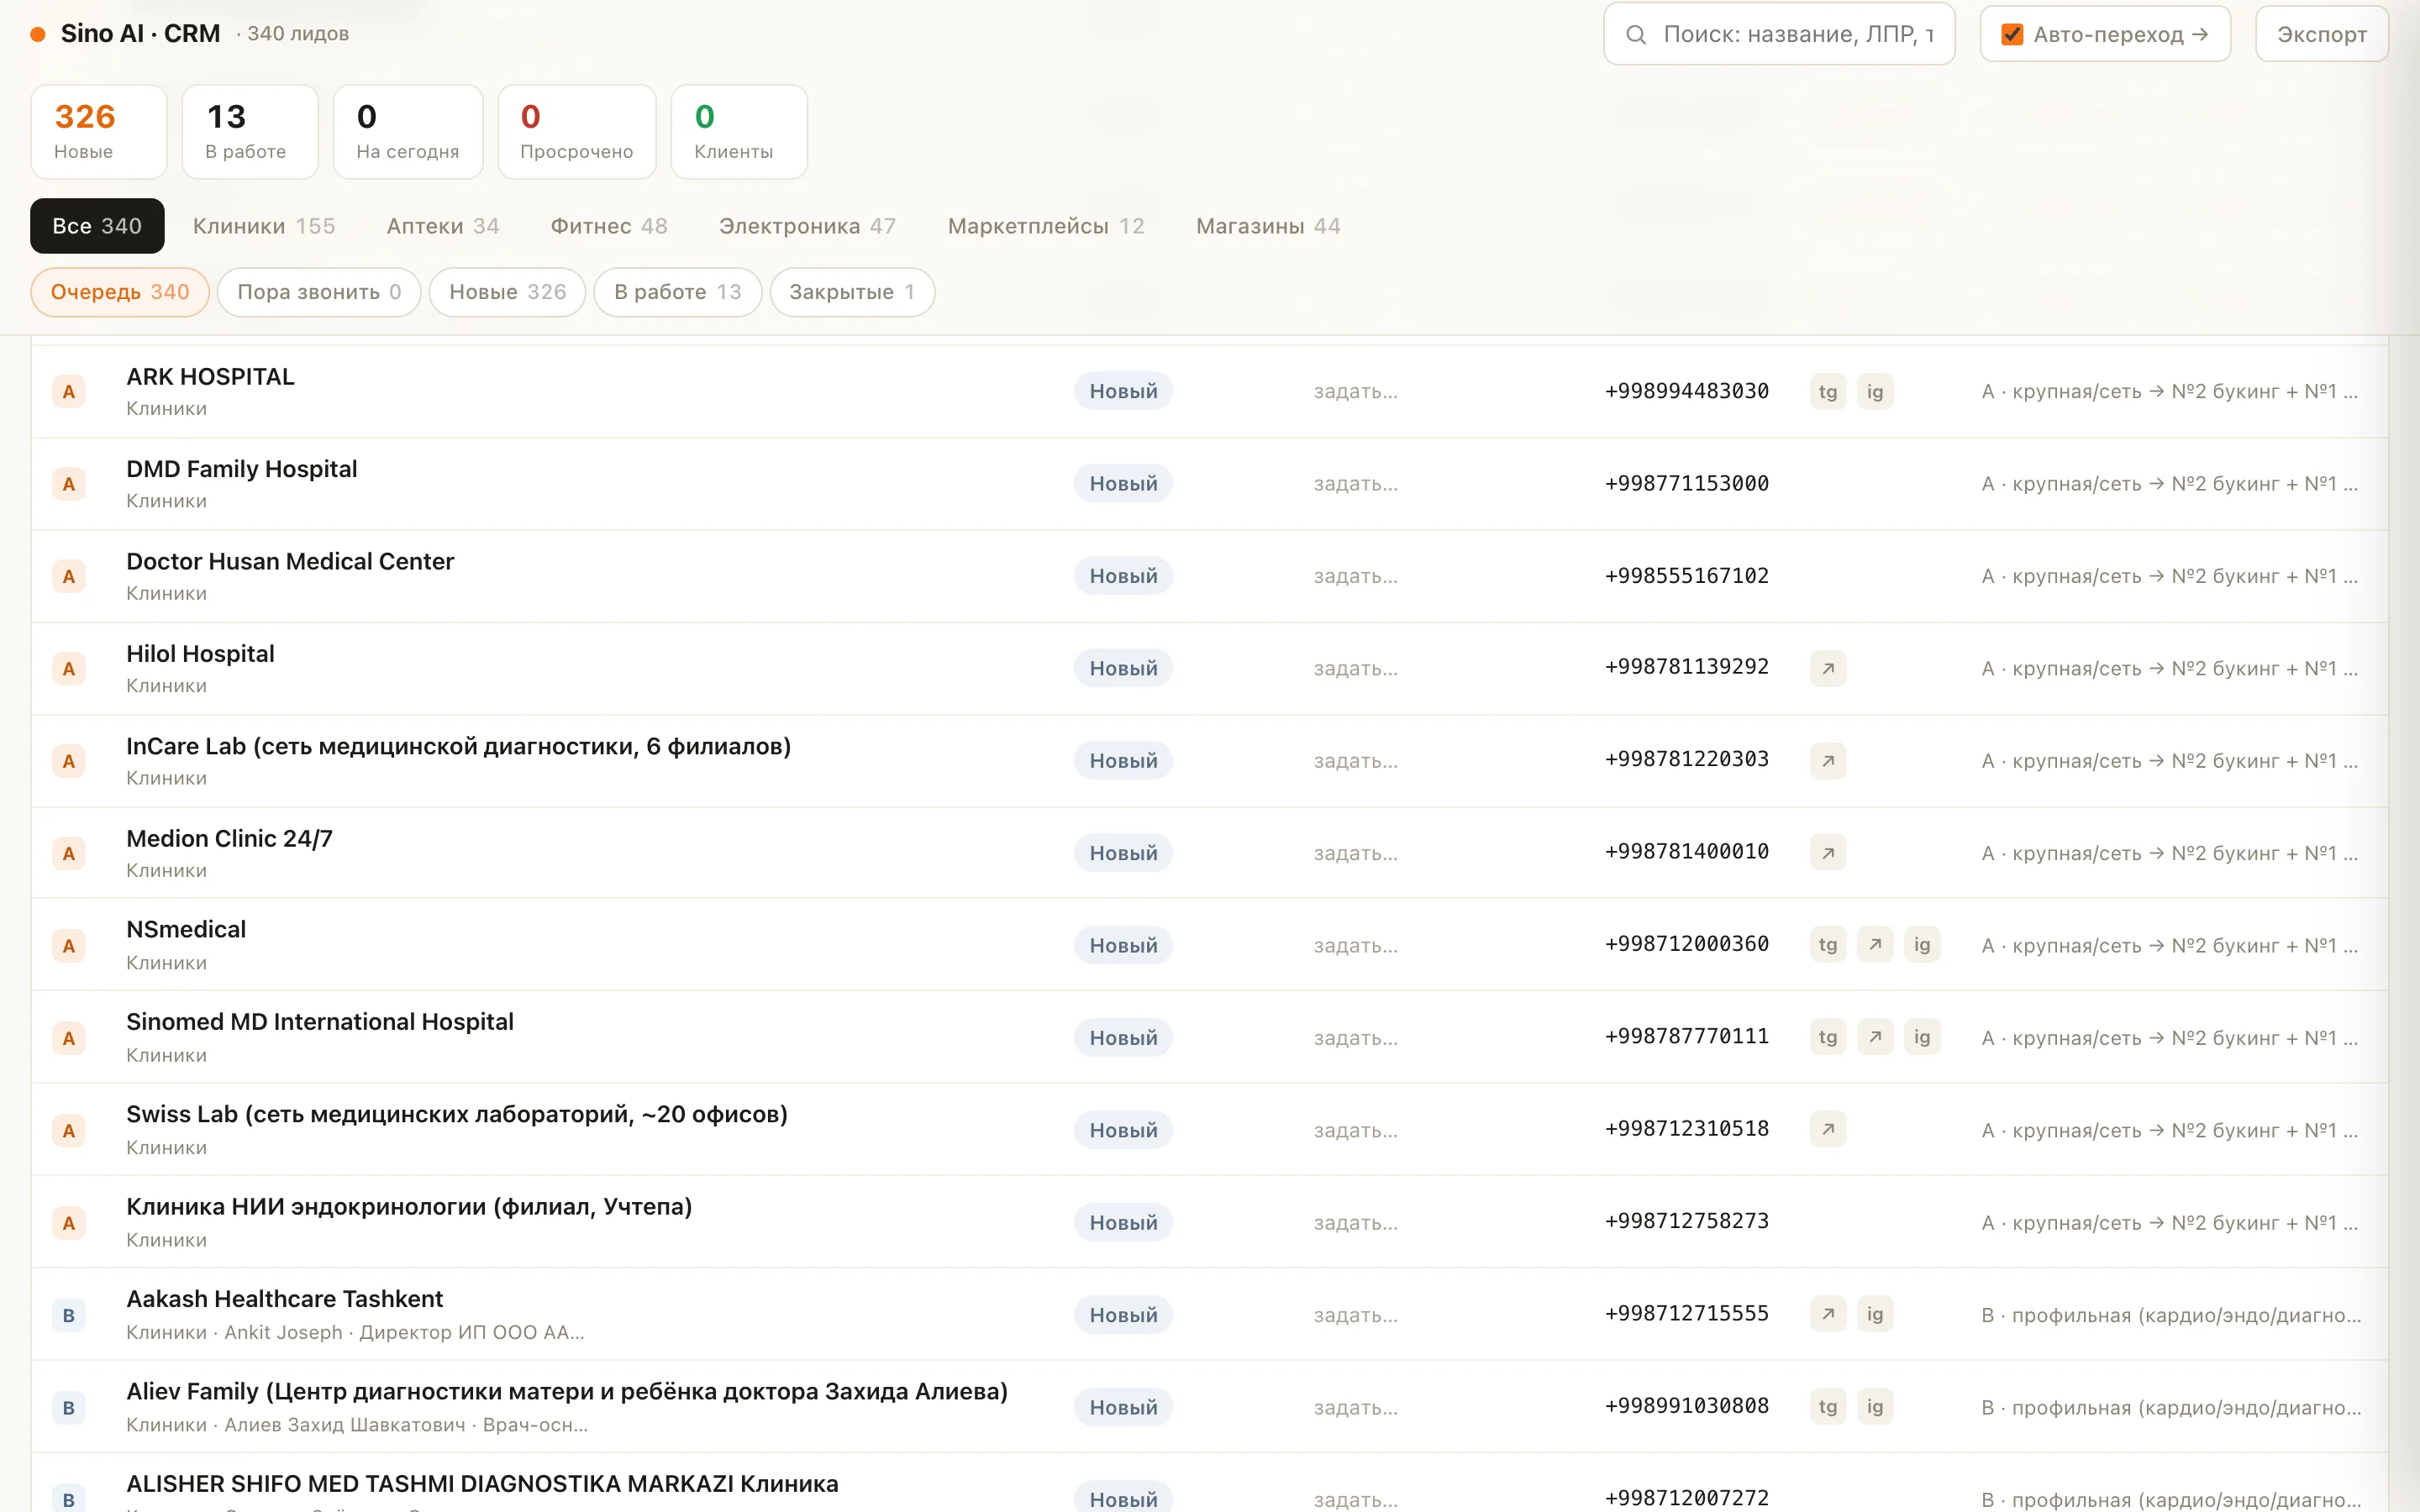The height and width of the screenshot is (1512, 2420).
Task: Change status Новый for Doctor Husan Medical Center
Action: (x=1123, y=576)
